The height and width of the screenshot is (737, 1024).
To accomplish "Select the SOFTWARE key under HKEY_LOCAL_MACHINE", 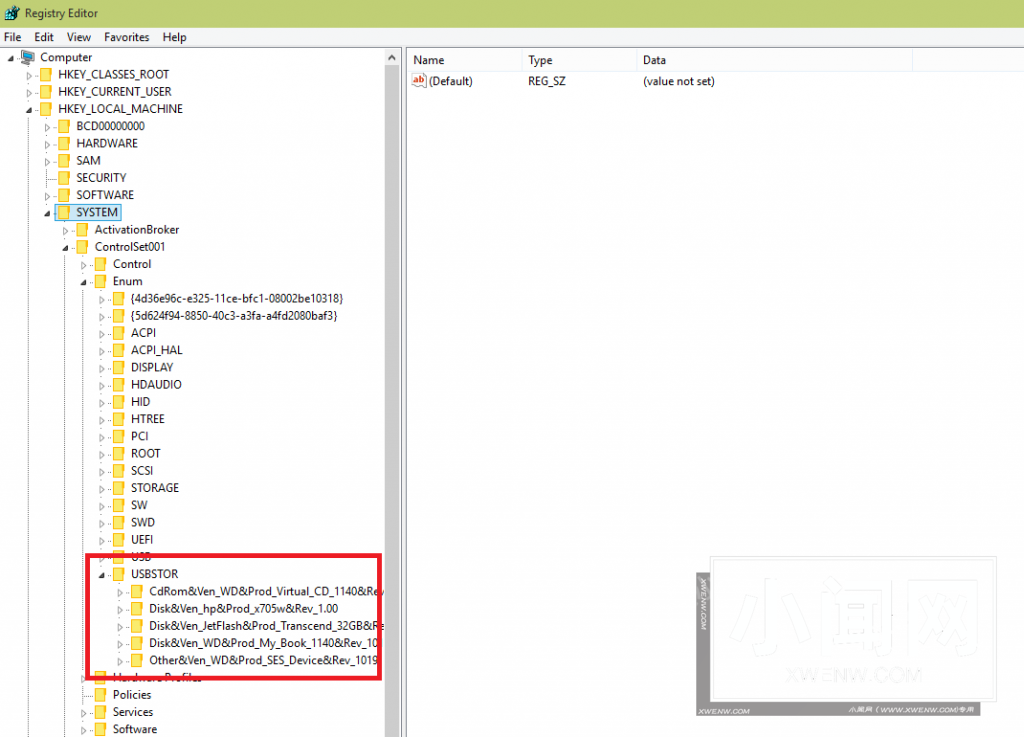I will 104,195.
